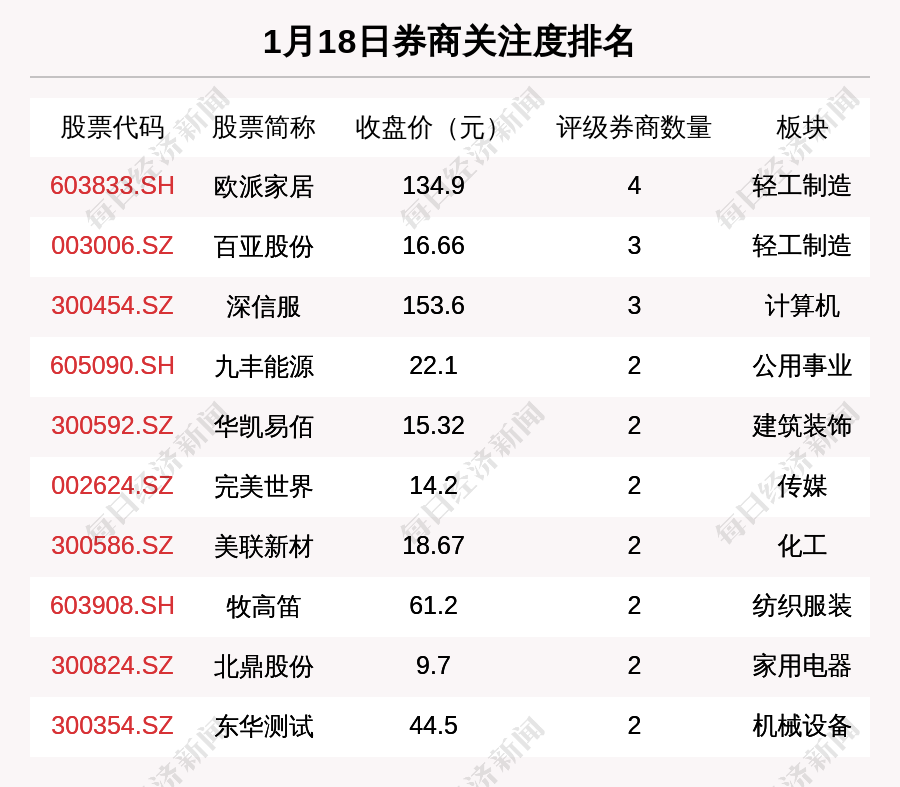The height and width of the screenshot is (787, 900).
Task: Click sector 传媒
Action: tap(802, 486)
